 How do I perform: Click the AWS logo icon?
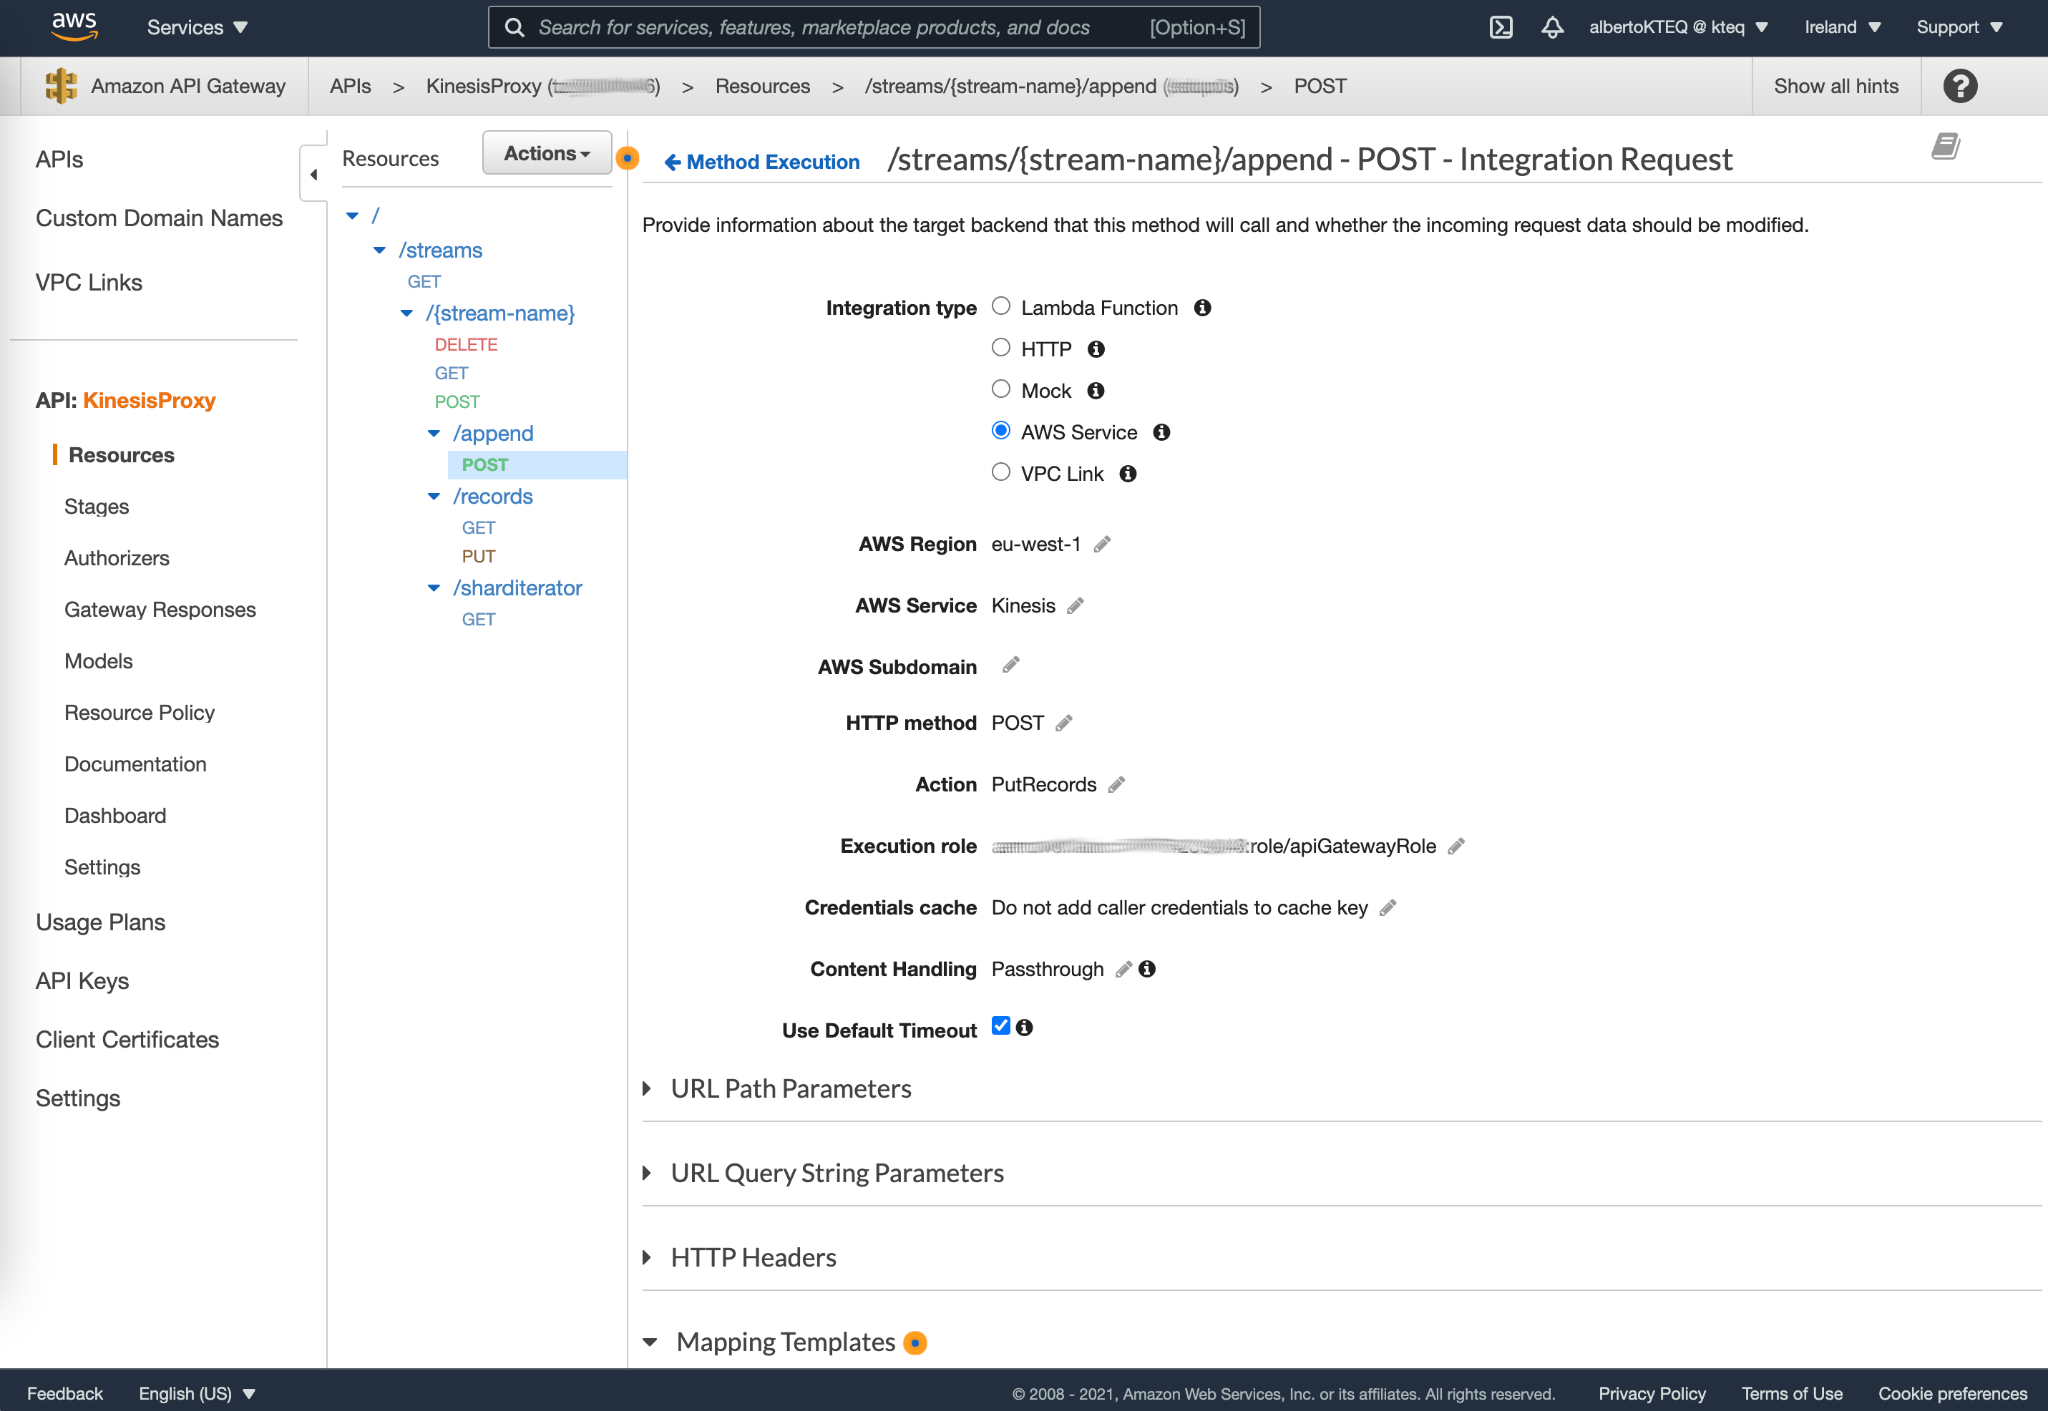[x=75, y=26]
